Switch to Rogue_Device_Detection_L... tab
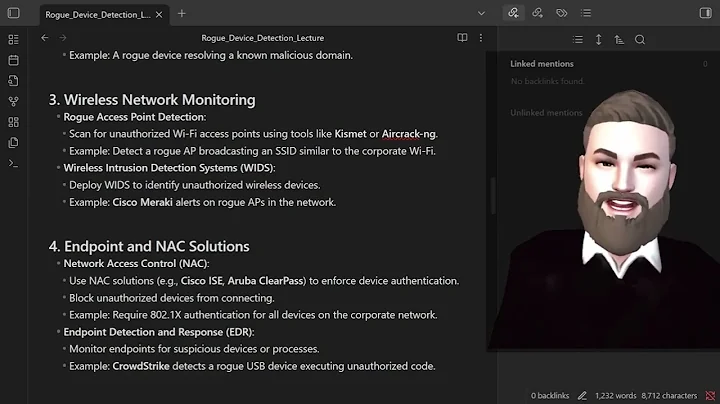720x404 pixels. (x=97, y=15)
